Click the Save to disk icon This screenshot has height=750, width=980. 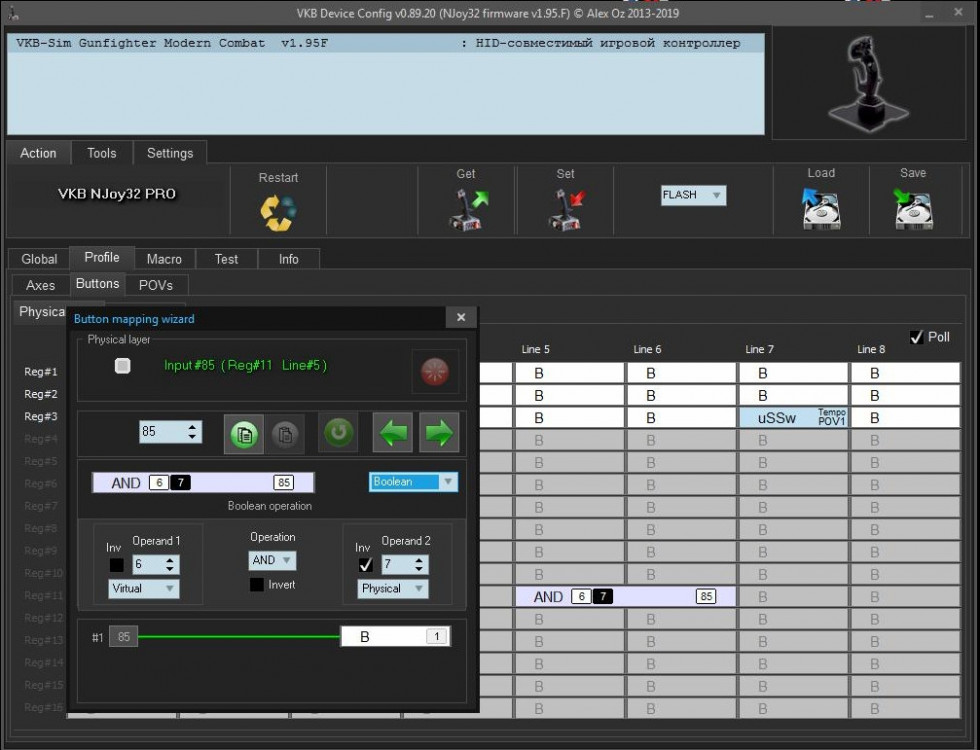pos(913,209)
